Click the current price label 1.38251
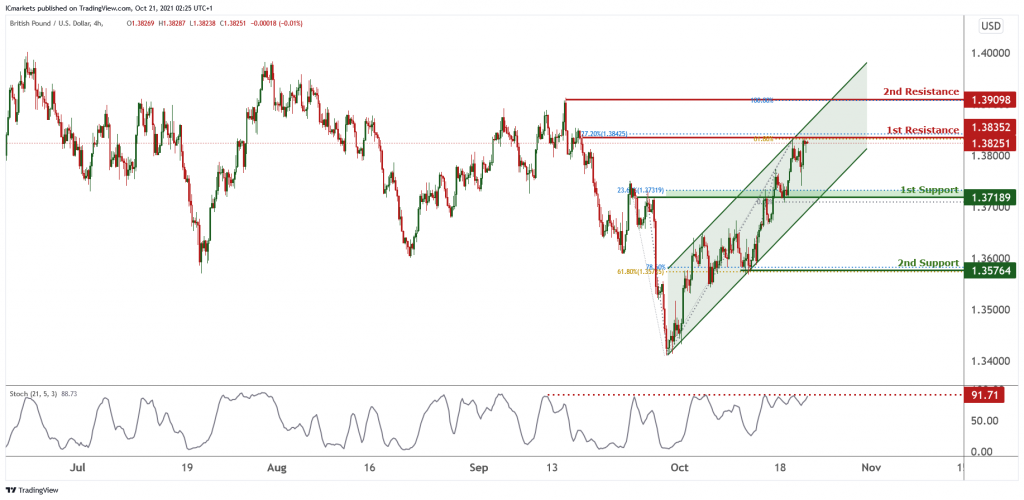Image resolution: width=1024 pixels, height=500 pixels. click(991, 142)
